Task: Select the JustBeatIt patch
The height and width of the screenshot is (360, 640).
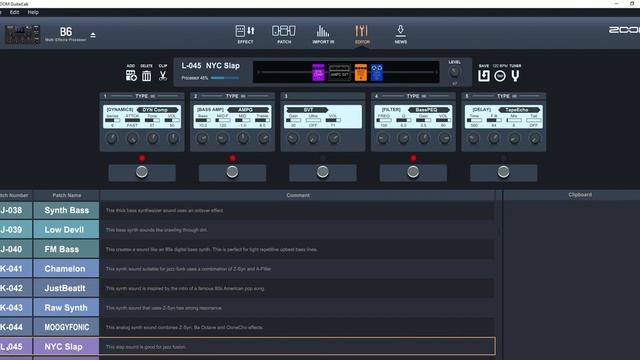Action: click(67, 288)
